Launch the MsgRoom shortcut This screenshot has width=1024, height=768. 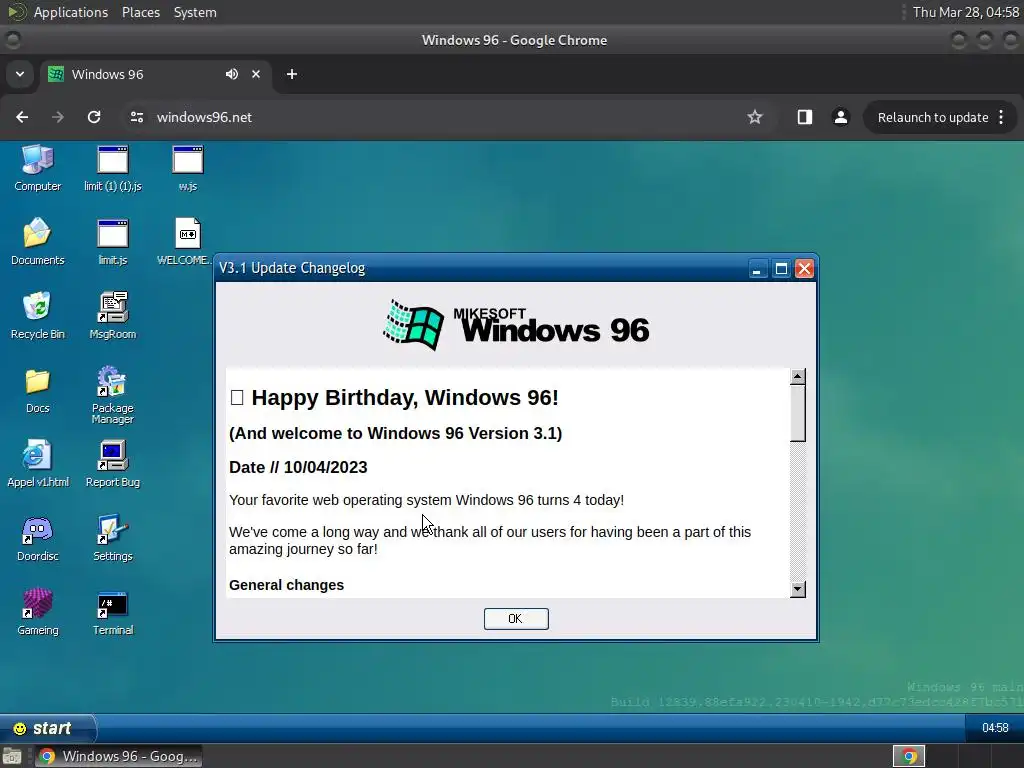tap(112, 315)
